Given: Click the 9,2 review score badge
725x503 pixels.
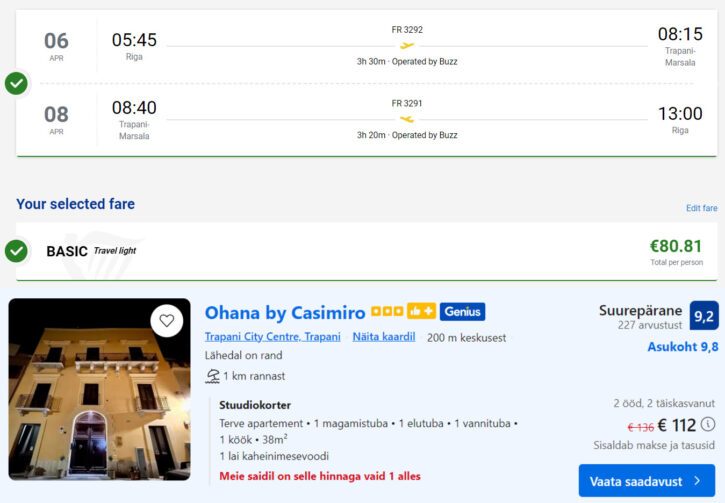Looking at the screenshot, I should pos(704,316).
